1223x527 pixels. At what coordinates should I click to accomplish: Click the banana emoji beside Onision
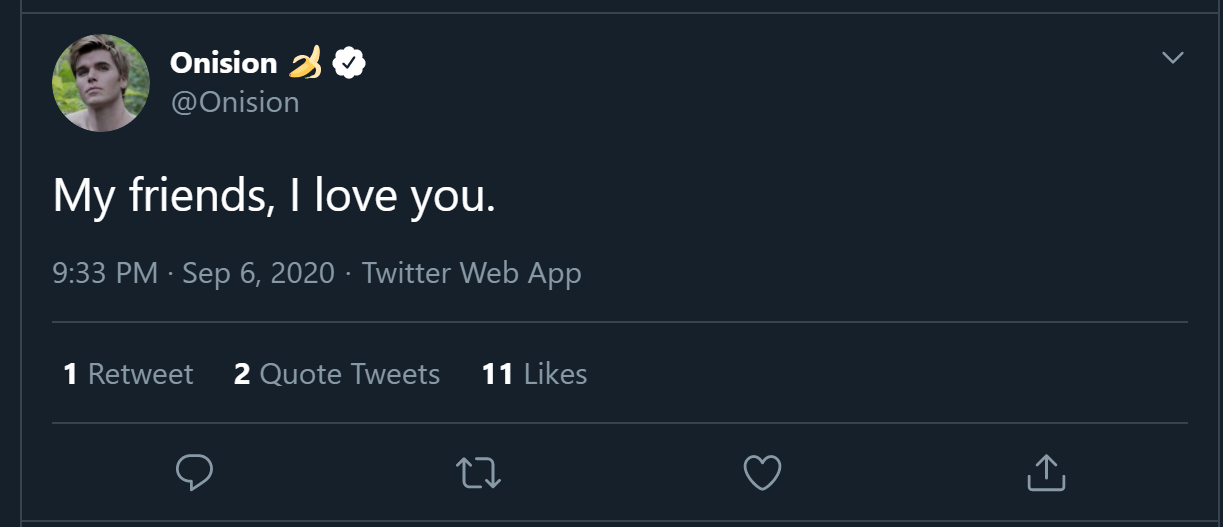click(x=305, y=63)
